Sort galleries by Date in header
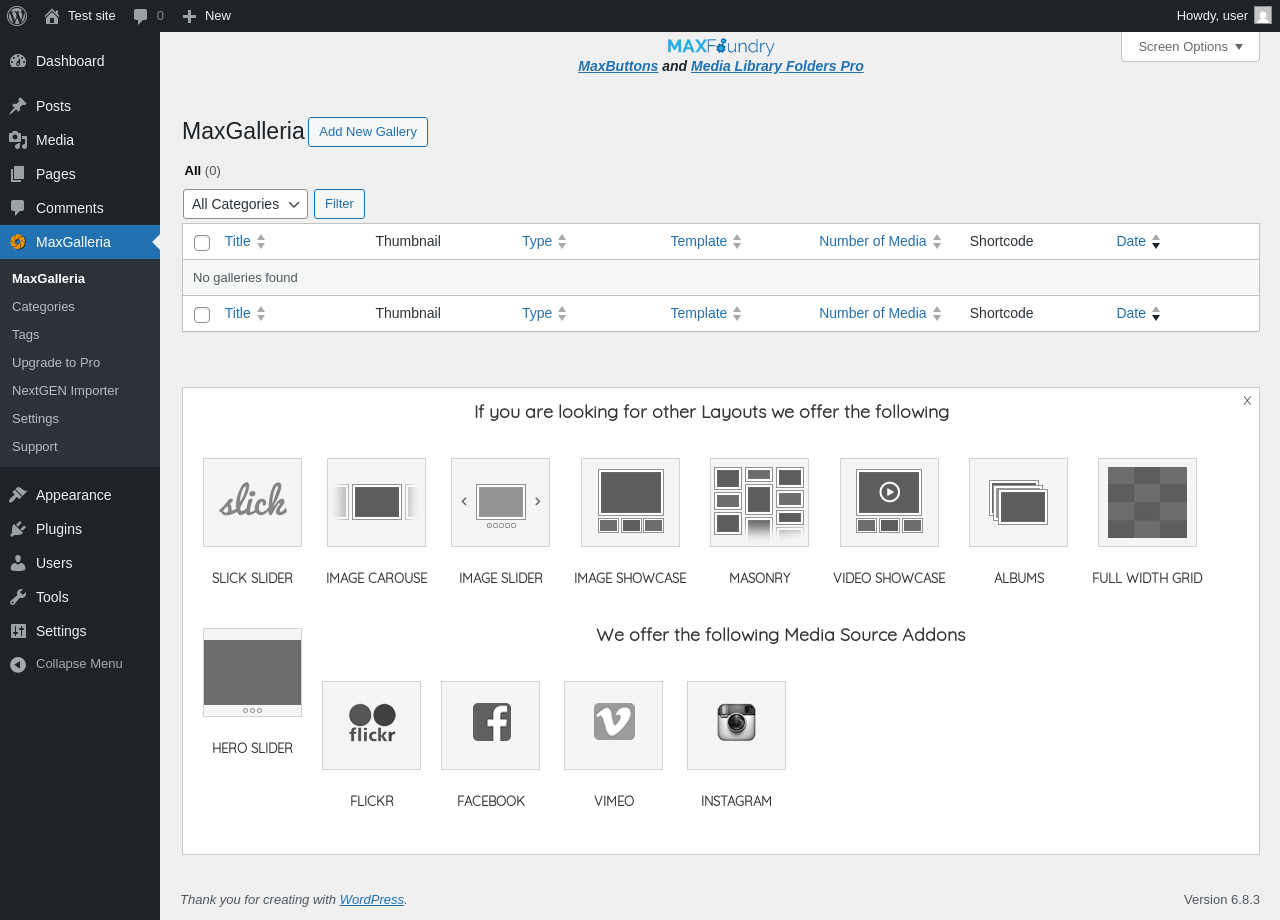Screen dimensions: 1280x920 [x=1131, y=241]
